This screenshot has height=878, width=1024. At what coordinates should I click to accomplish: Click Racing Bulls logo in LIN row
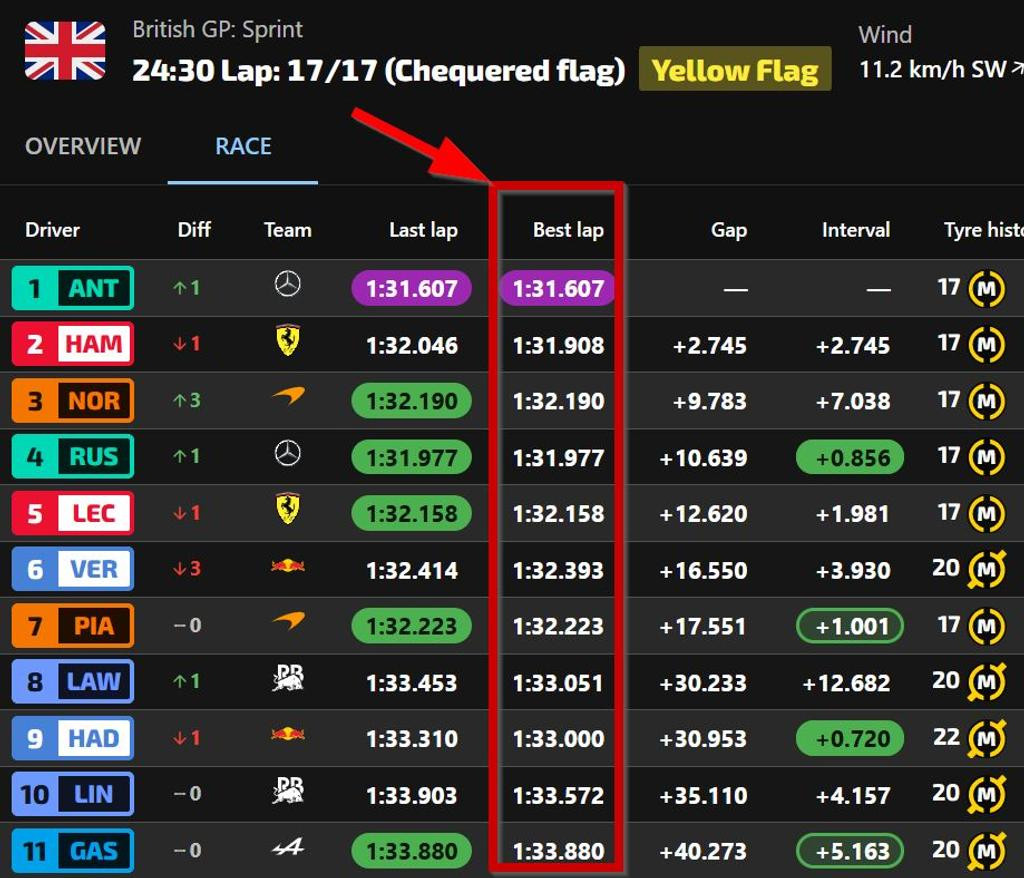pos(288,790)
